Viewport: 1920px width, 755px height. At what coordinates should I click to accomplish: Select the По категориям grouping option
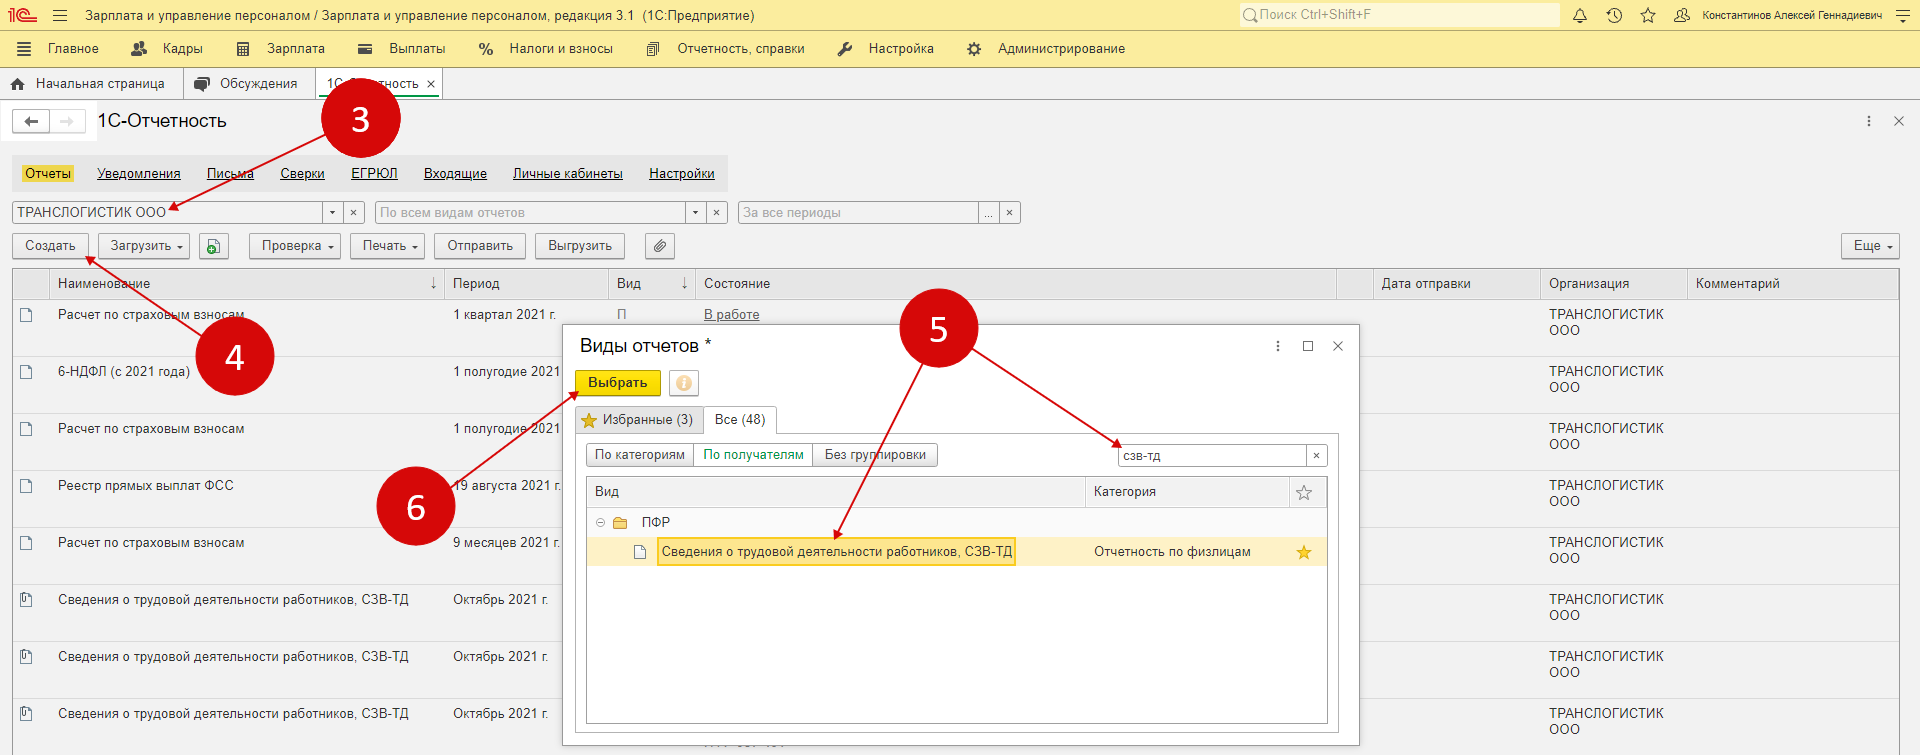(x=639, y=455)
